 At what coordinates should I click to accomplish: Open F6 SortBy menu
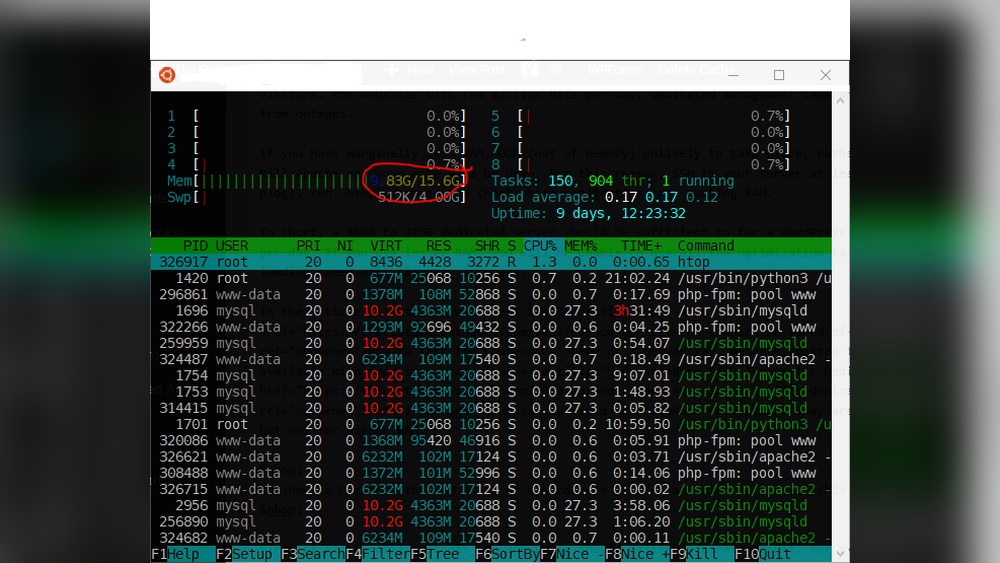(508, 554)
